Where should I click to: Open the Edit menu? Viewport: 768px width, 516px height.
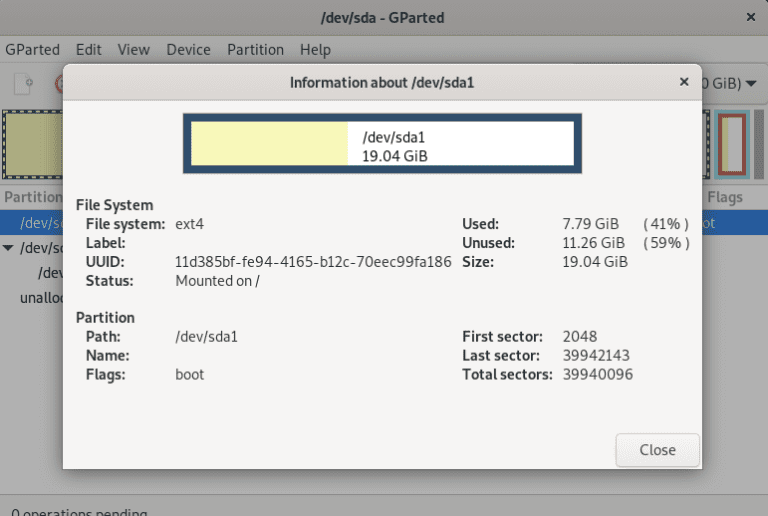point(88,49)
